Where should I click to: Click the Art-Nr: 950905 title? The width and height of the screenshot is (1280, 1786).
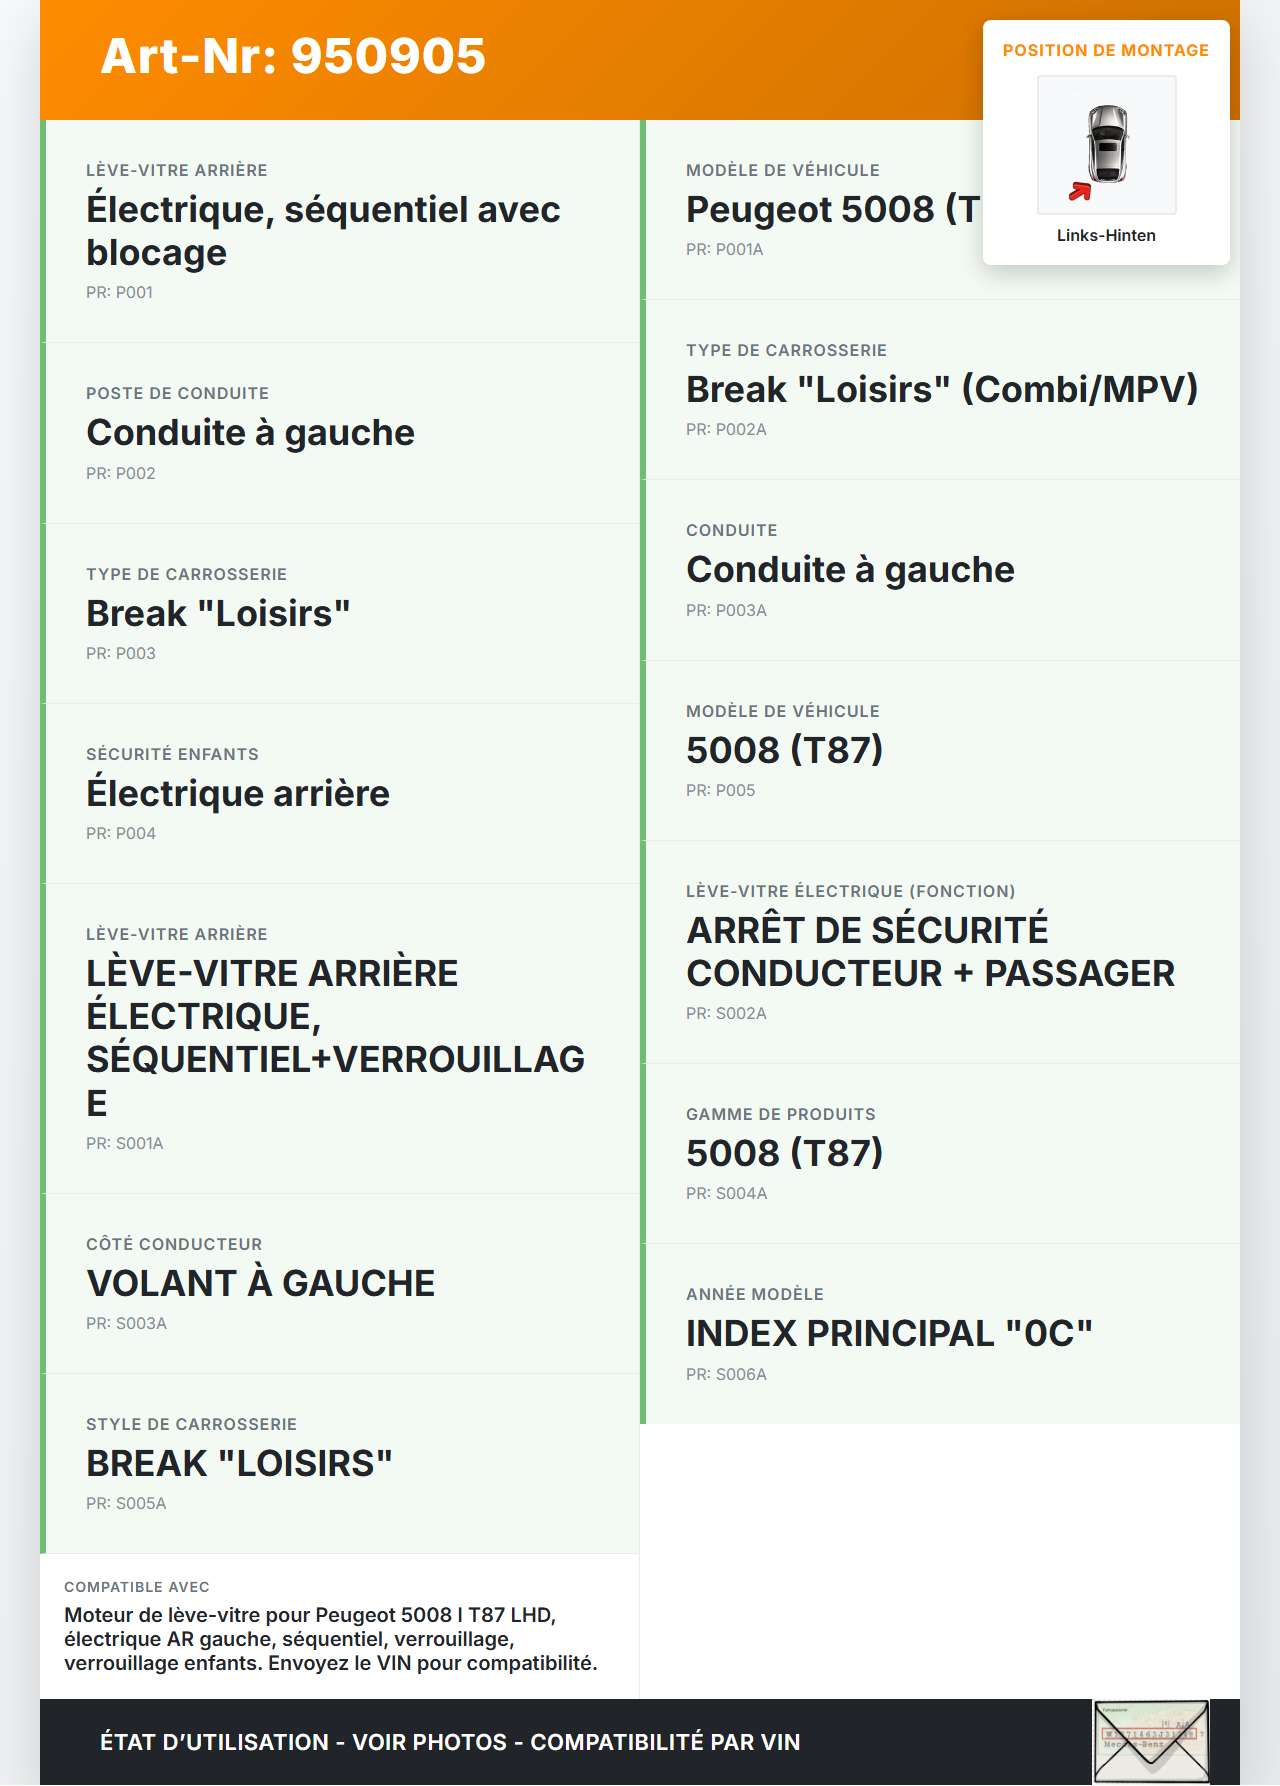pyautogui.click(x=293, y=56)
